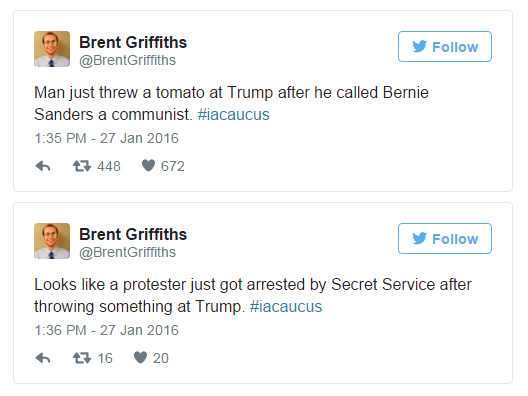Image resolution: width=528 pixels, height=396 pixels.
Task: Reply to the tomato tweet
Action: click(43, 166)
